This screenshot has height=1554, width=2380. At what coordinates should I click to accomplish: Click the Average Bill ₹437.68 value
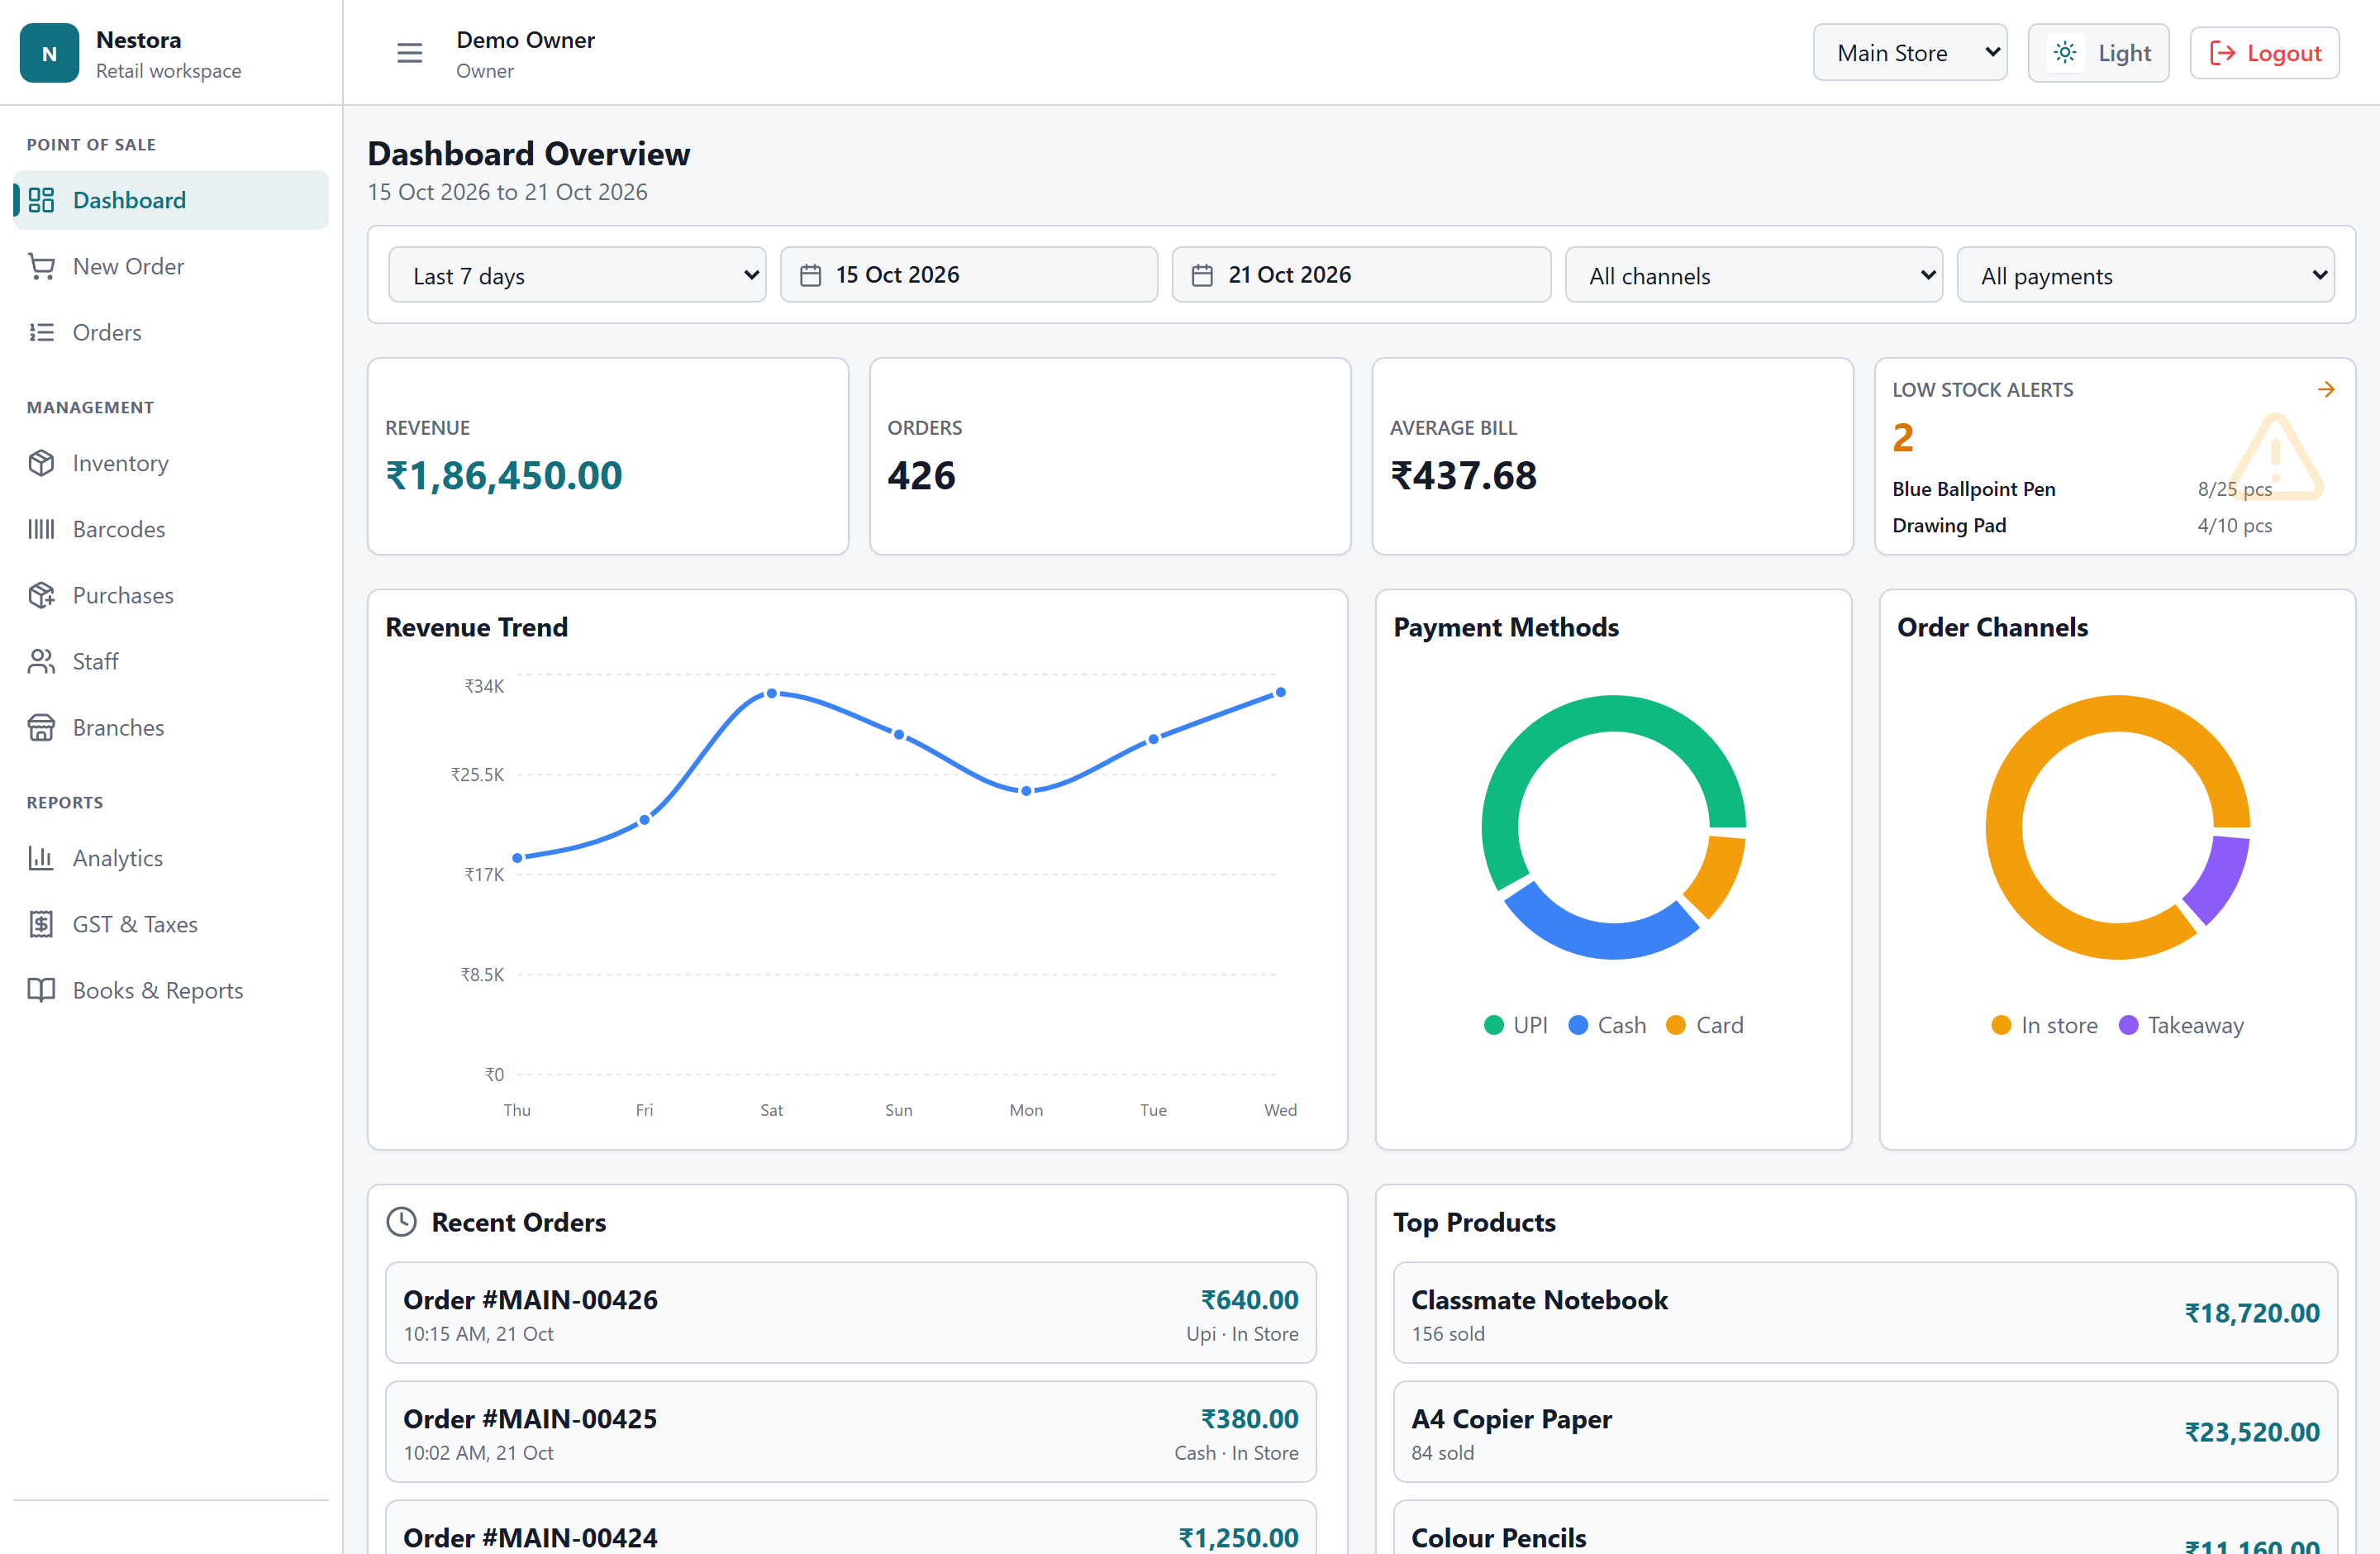click(x=1463, y=475)
